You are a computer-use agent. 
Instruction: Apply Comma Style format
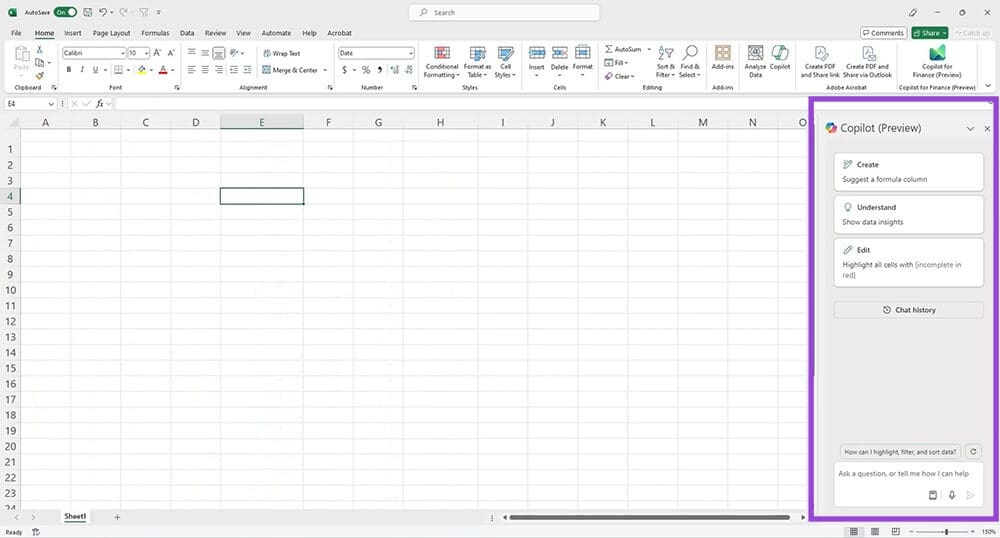tap(380, 69)
